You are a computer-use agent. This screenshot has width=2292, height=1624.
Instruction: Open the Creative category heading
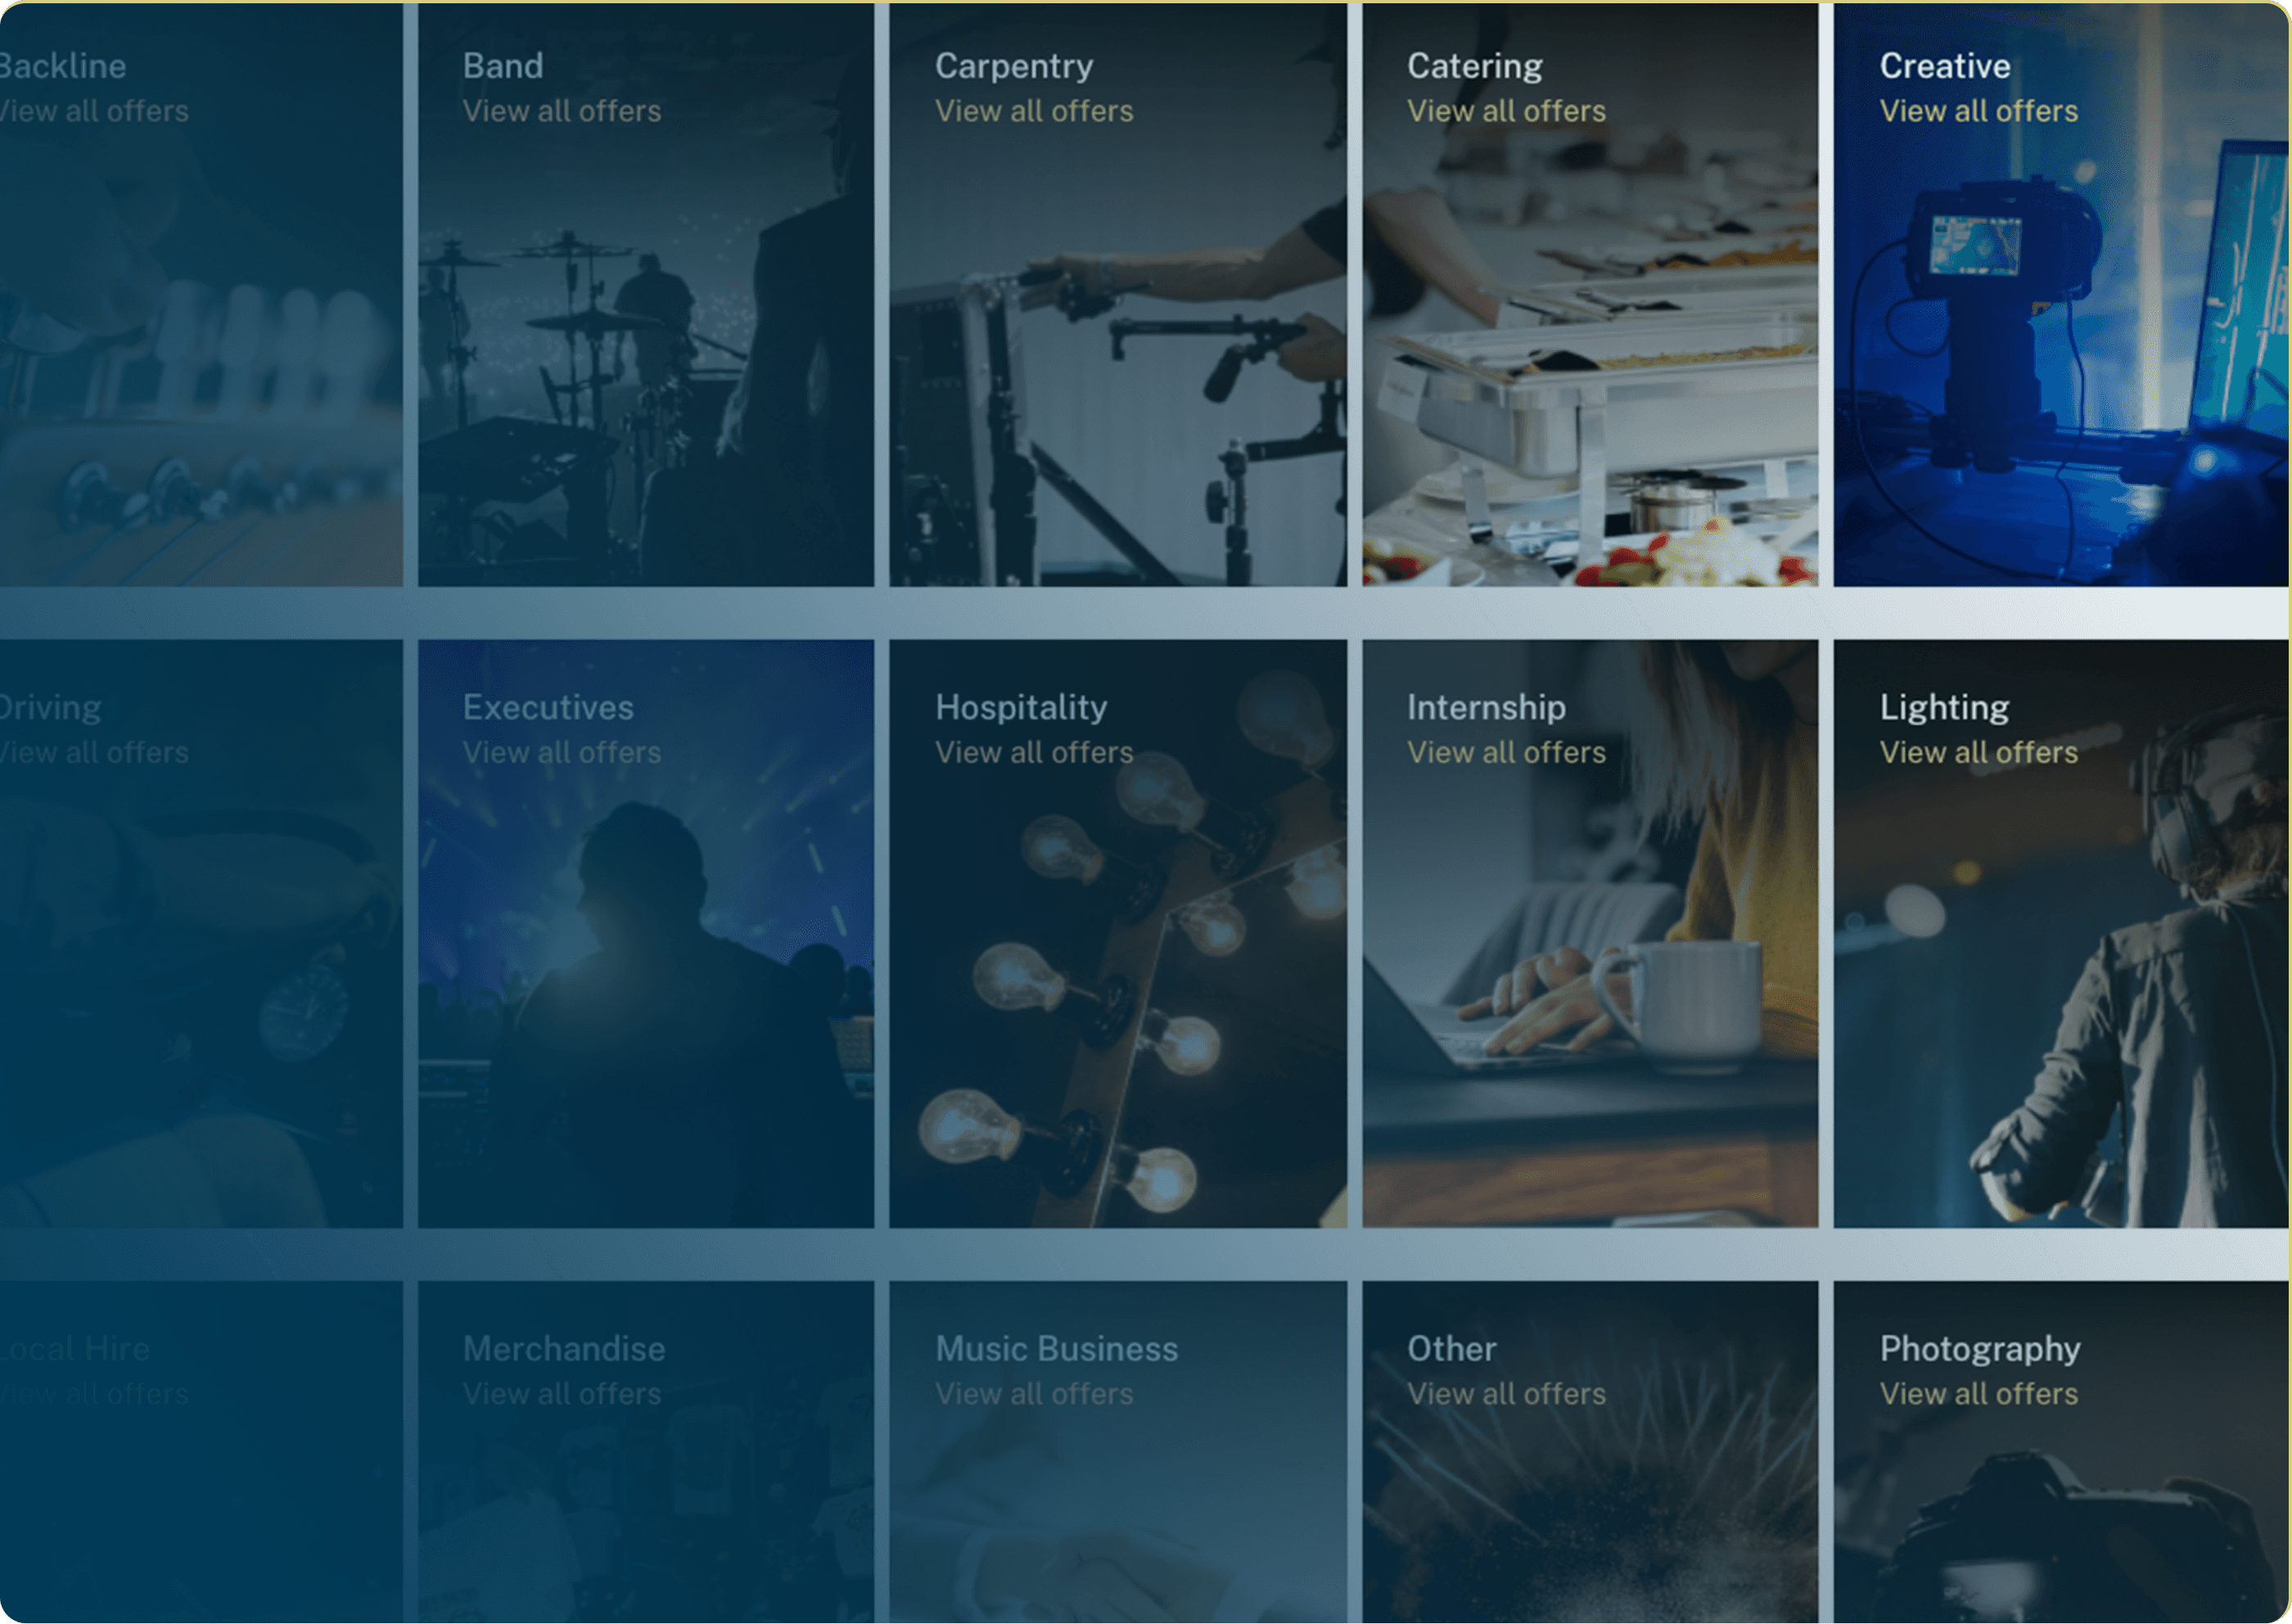[1944, 66]
